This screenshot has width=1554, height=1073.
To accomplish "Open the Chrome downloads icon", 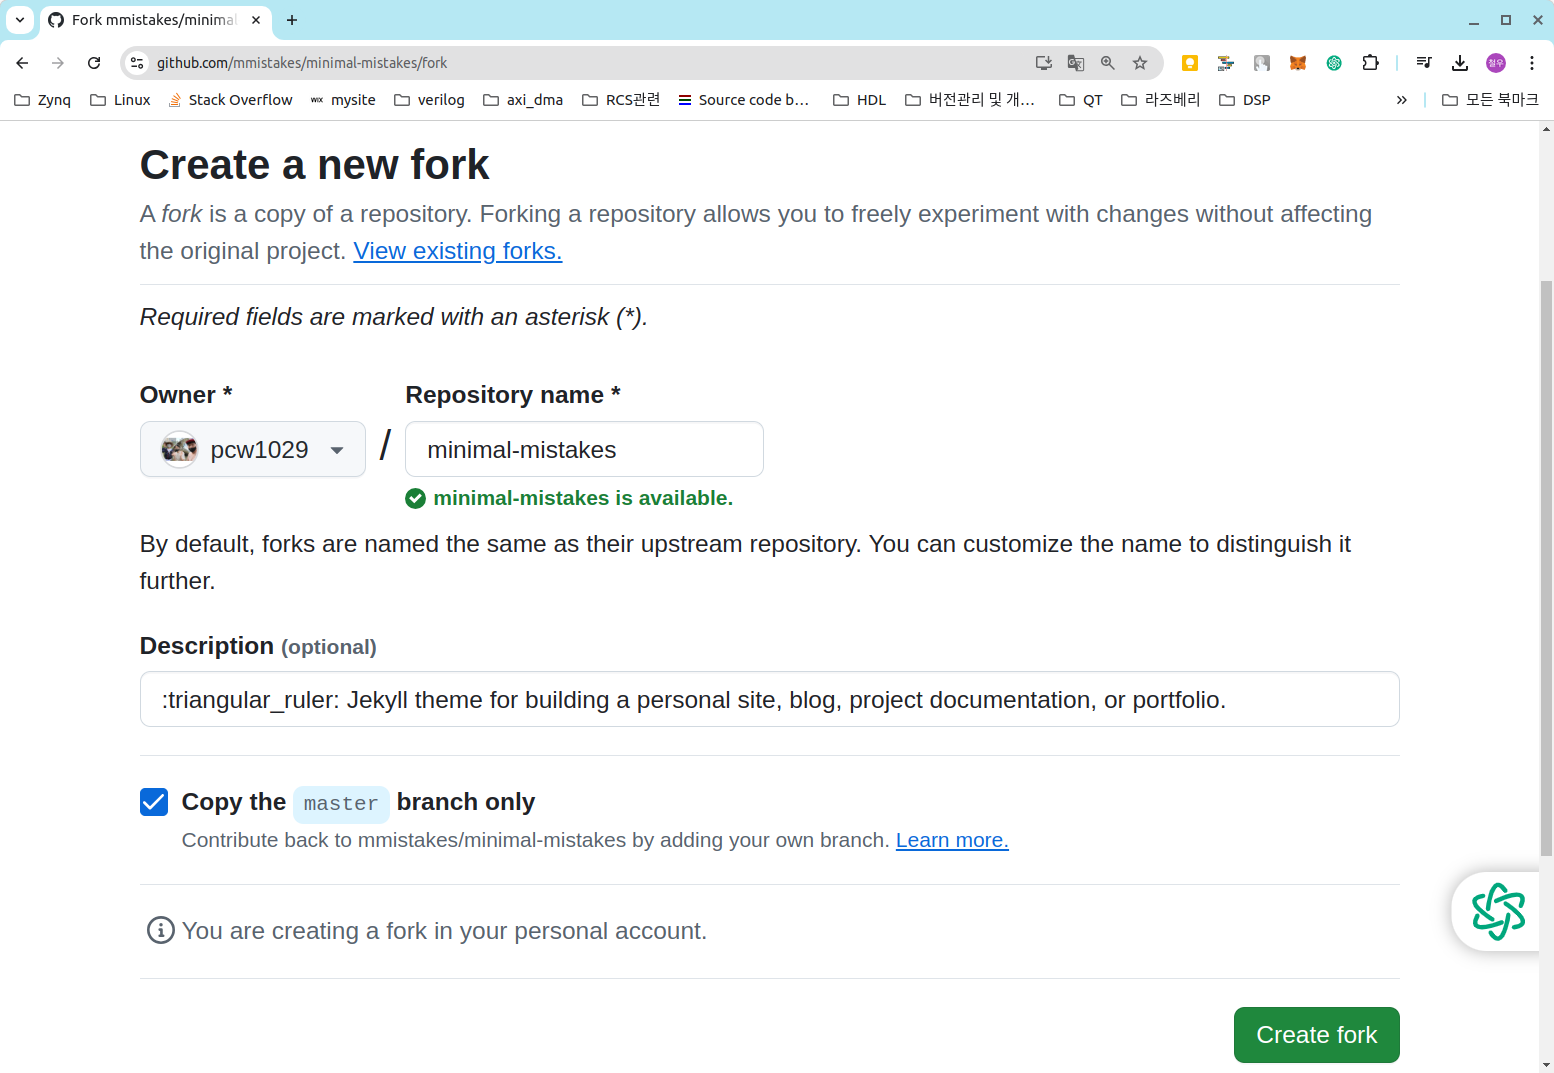I will click(1459, 63).
